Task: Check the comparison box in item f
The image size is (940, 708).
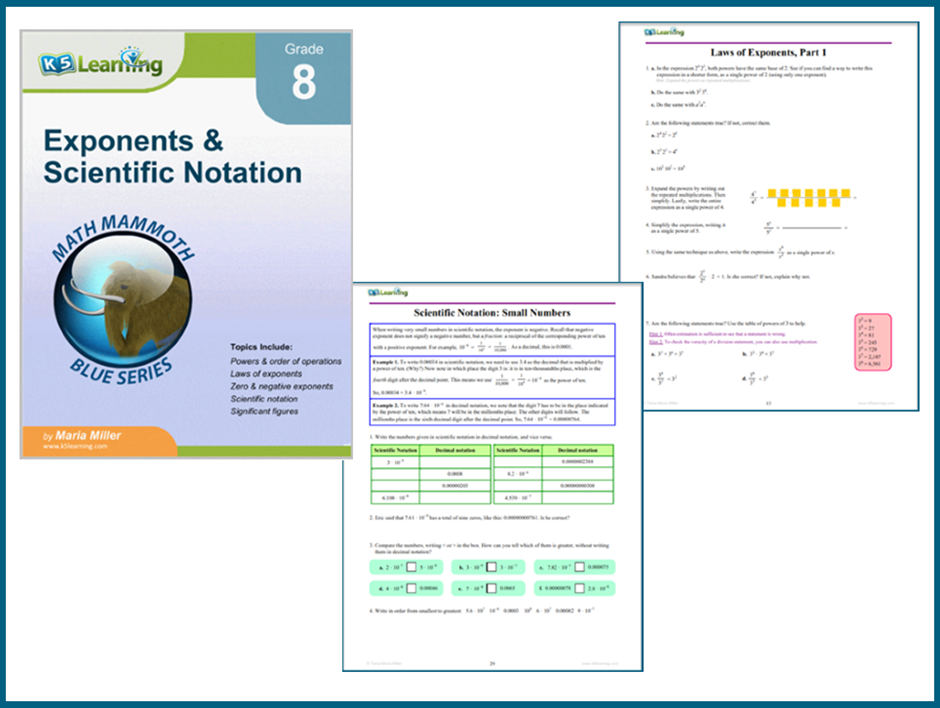Action: tap(579, 589)
